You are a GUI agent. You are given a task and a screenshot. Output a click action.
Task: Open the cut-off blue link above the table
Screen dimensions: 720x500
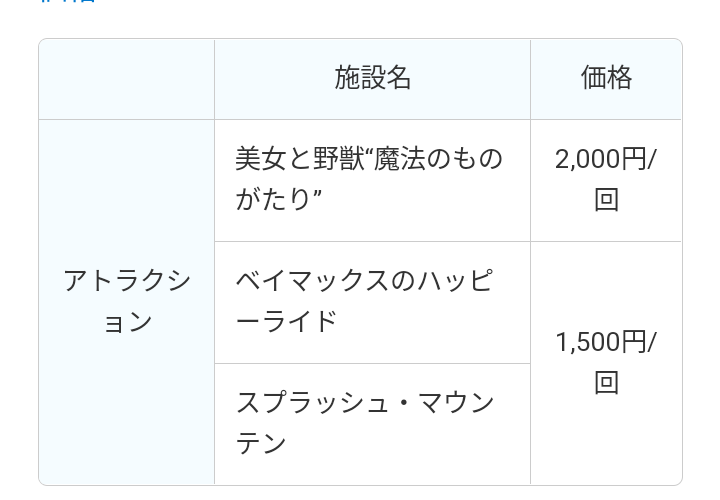coord(68,1)
